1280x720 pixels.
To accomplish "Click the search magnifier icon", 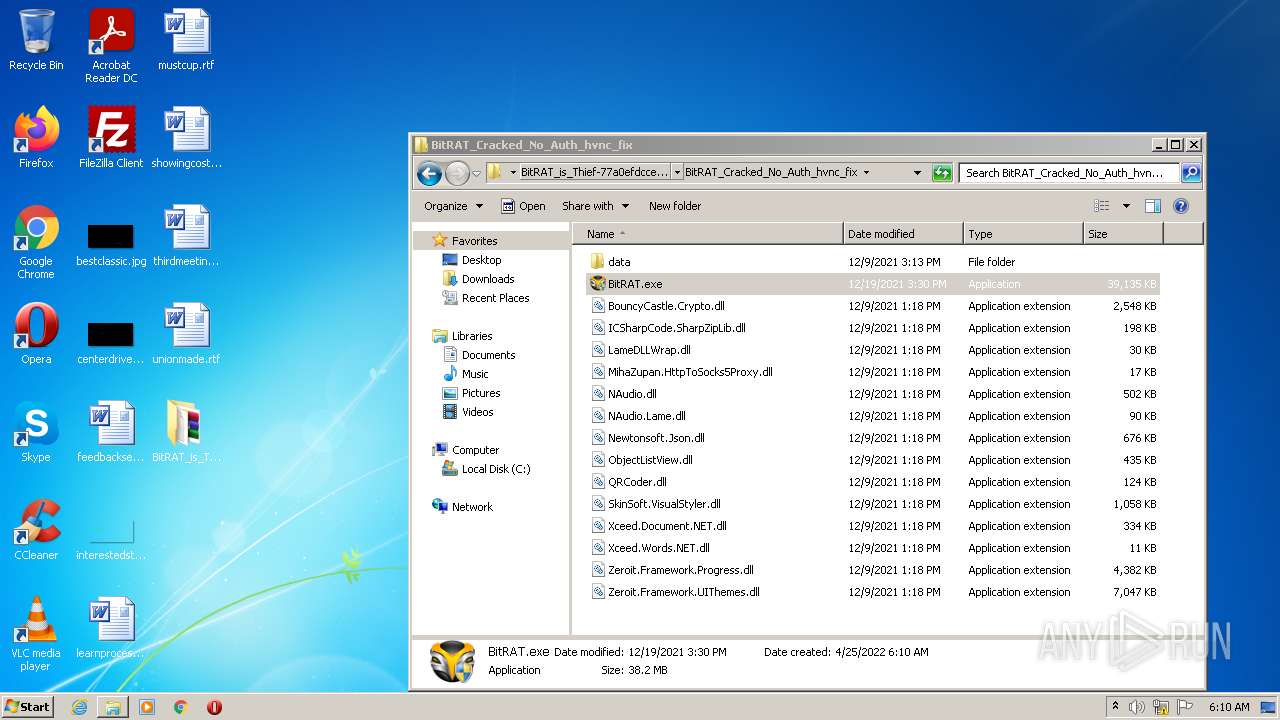I will point(1190,173).
